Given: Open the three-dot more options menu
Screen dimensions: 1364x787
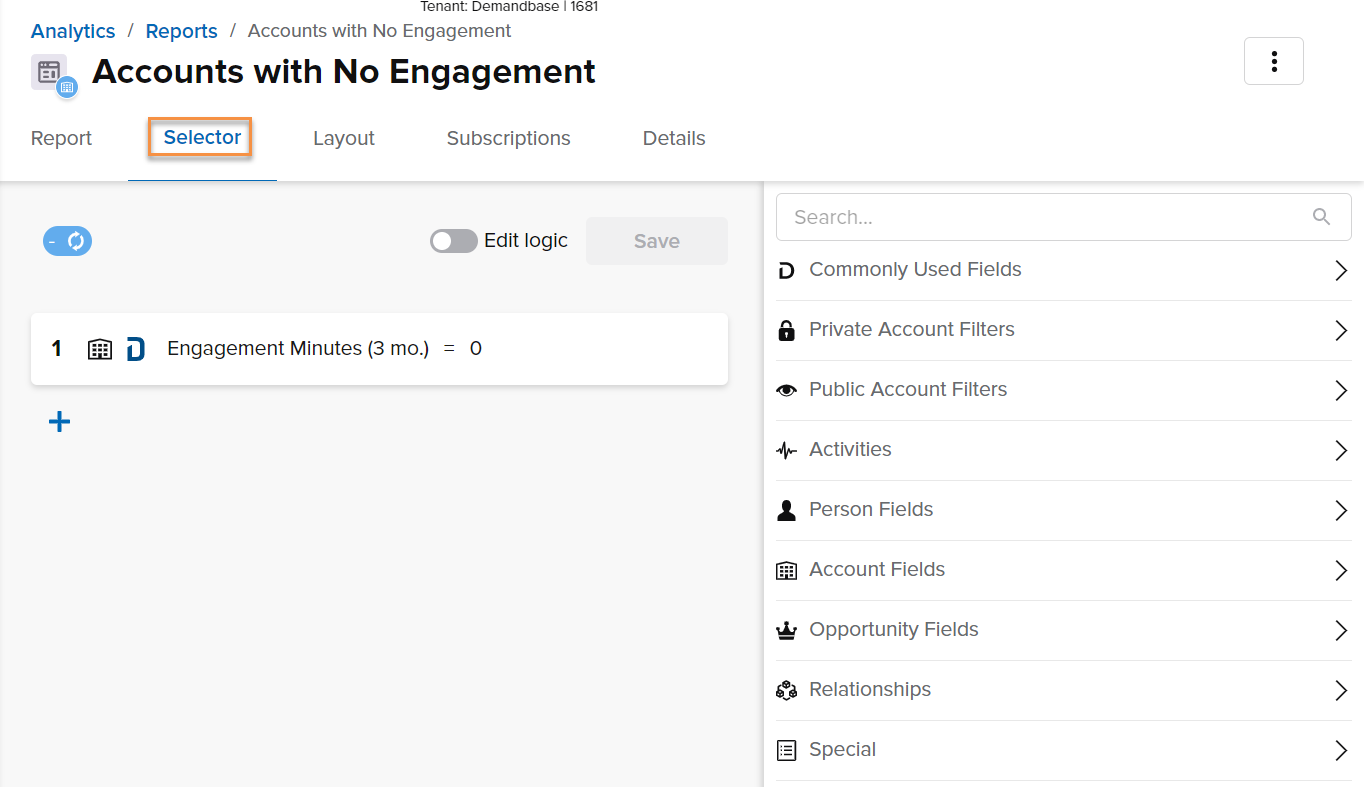Looking at the screenshot, I should (1273, 61).
